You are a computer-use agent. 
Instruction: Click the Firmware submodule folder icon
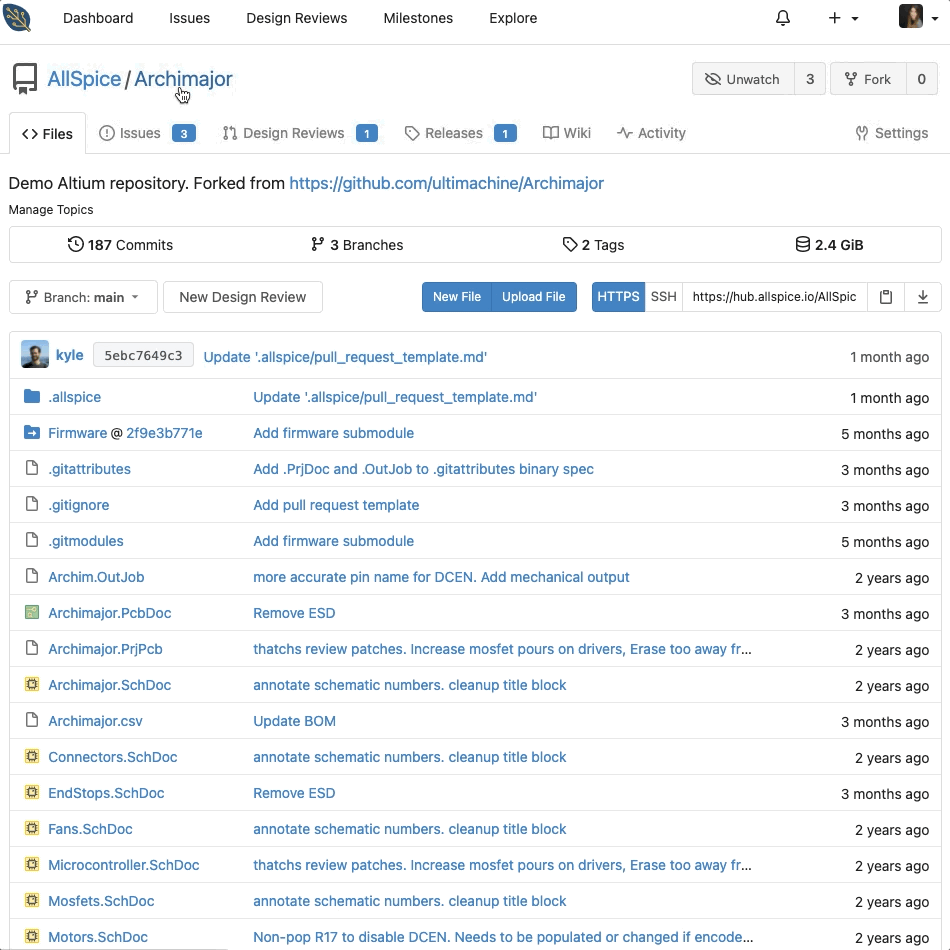(x=32, y=433)
